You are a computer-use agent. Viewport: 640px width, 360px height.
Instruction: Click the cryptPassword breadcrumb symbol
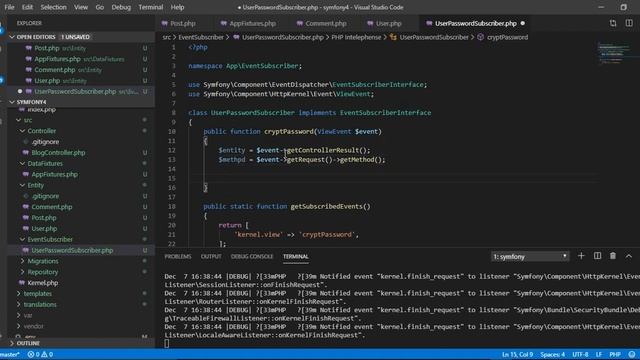coord(507,37)
